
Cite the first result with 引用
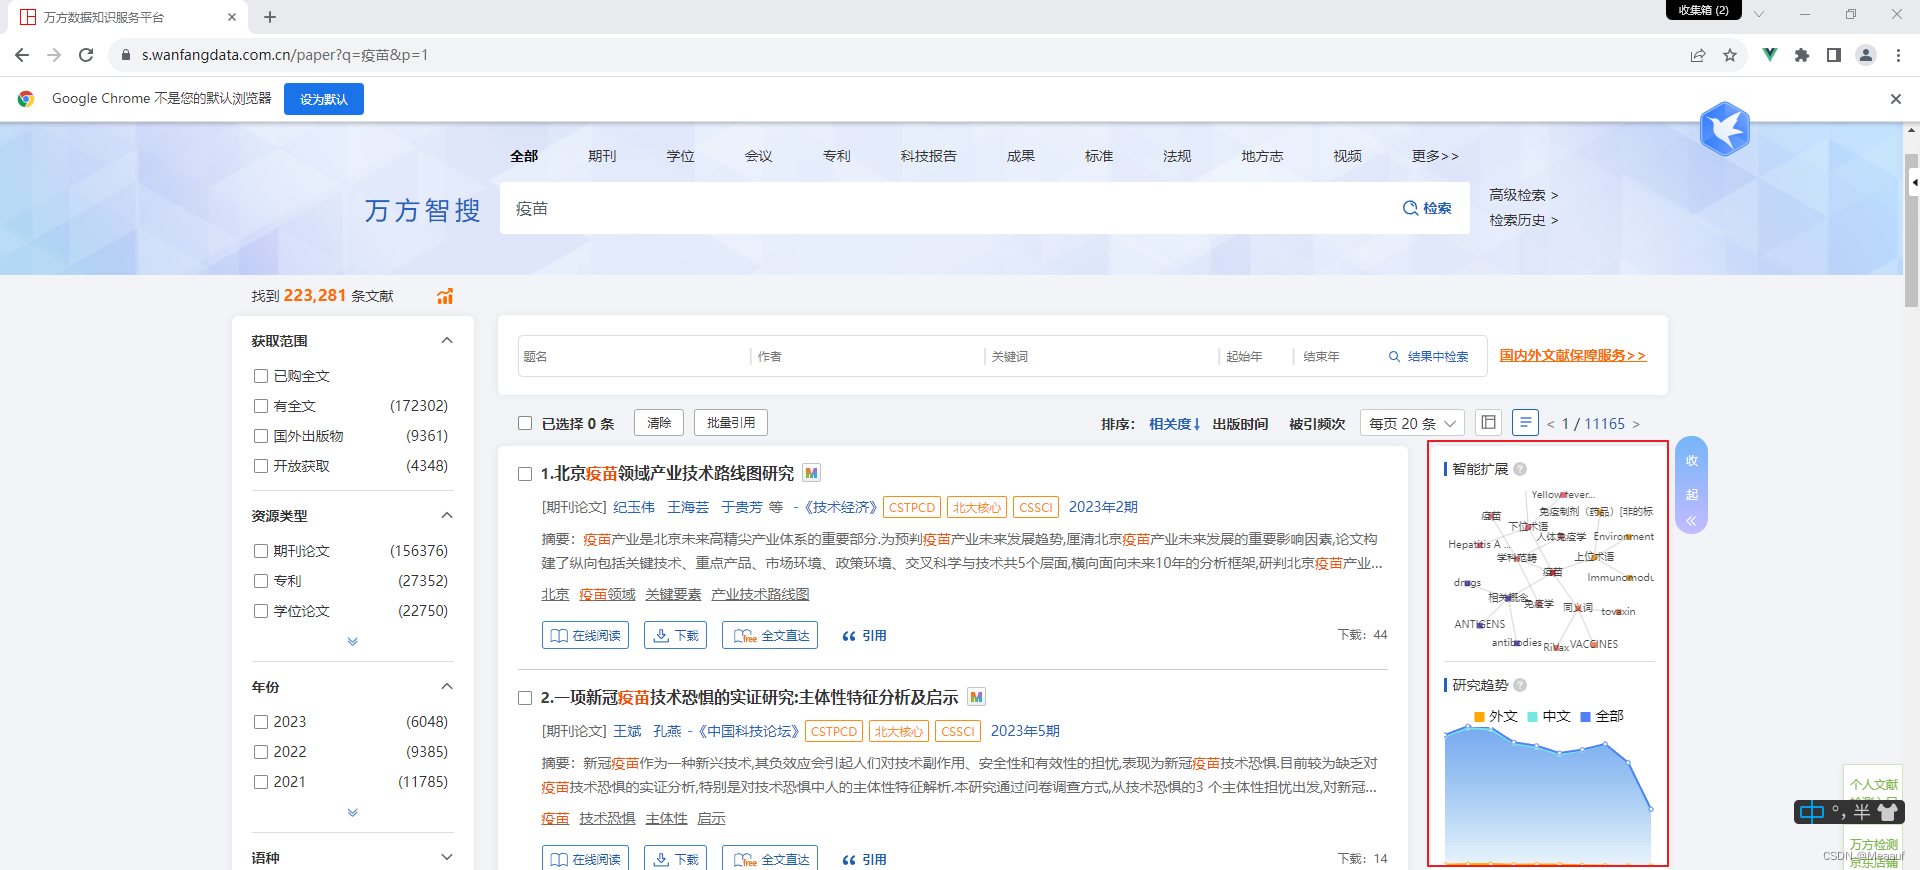[x=864, y=635]
